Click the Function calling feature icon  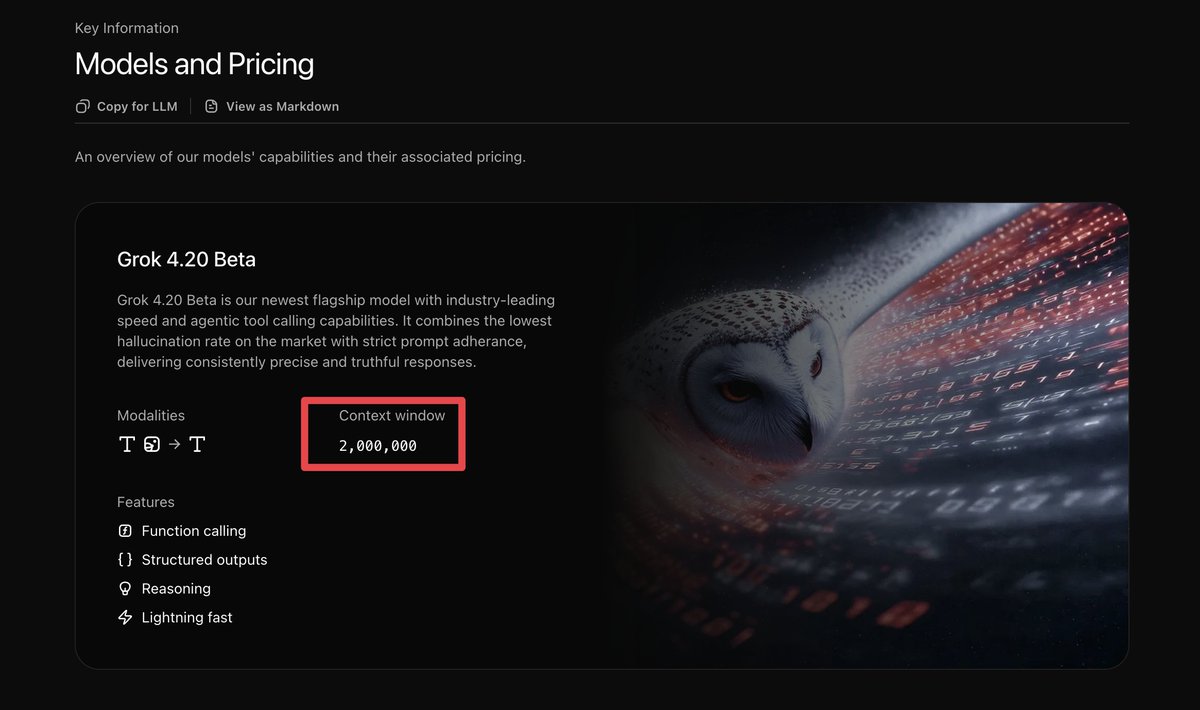pos(125,531)
